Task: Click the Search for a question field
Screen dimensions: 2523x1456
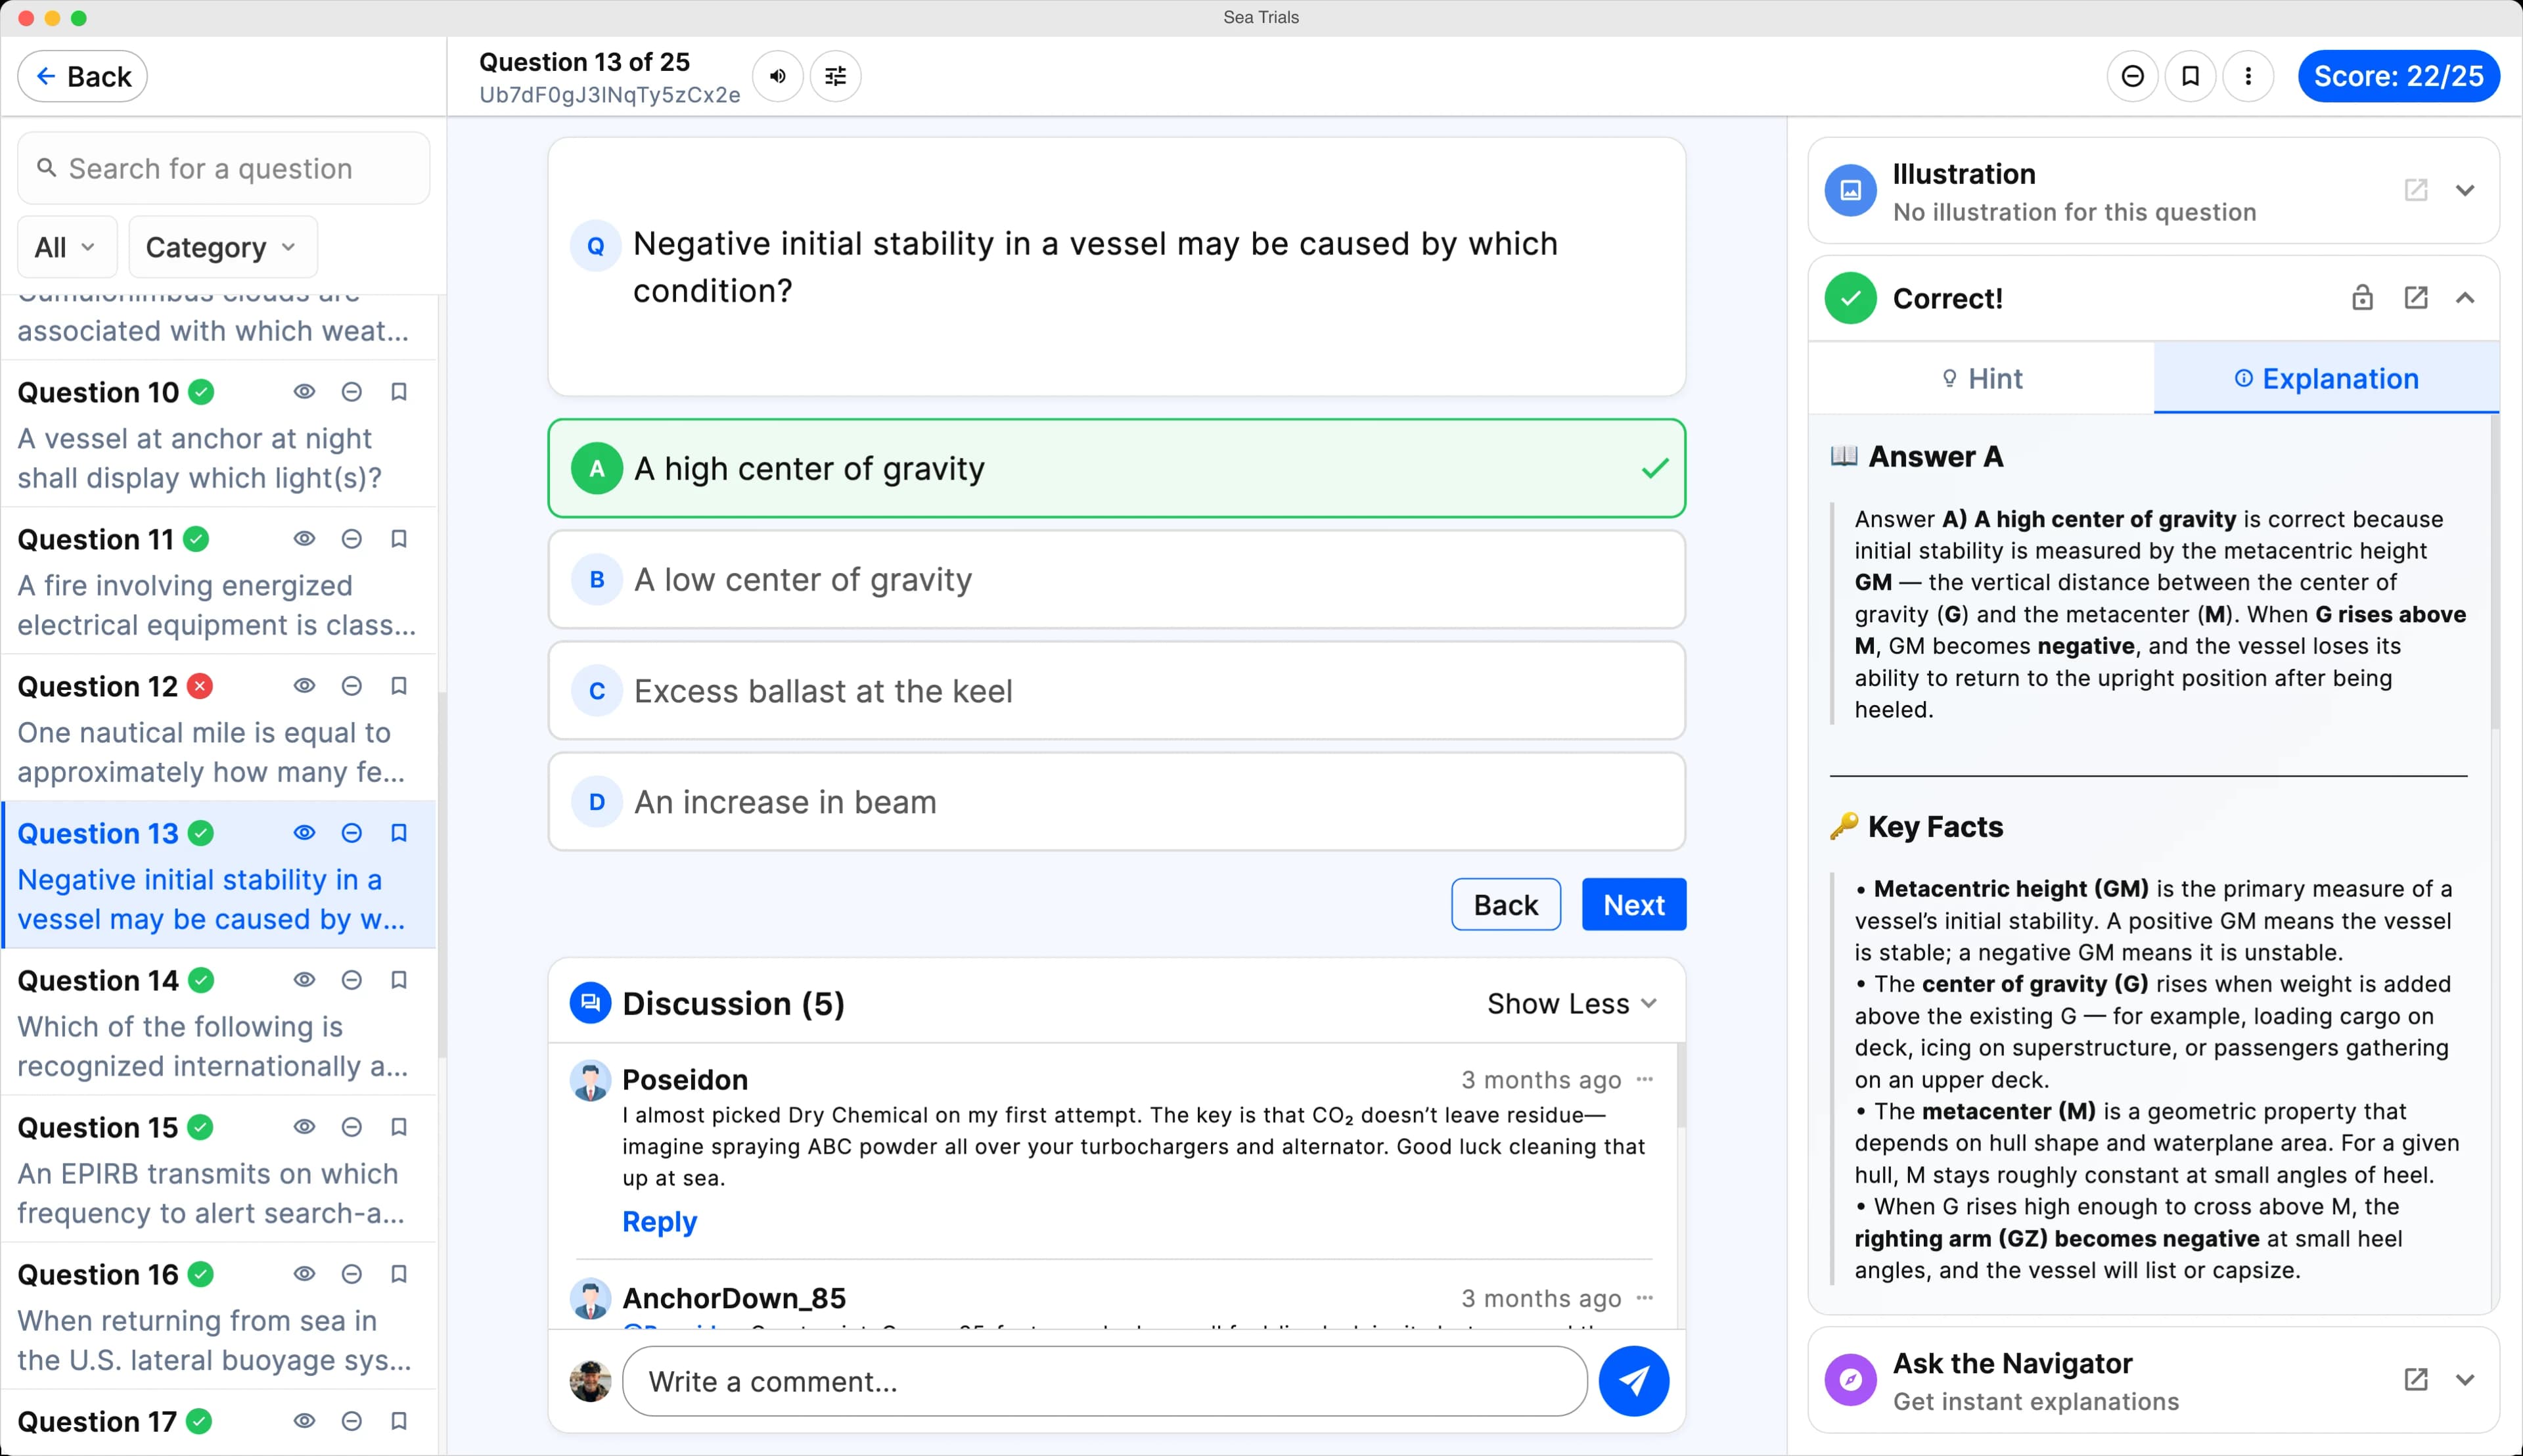Action: click(224, 168)
